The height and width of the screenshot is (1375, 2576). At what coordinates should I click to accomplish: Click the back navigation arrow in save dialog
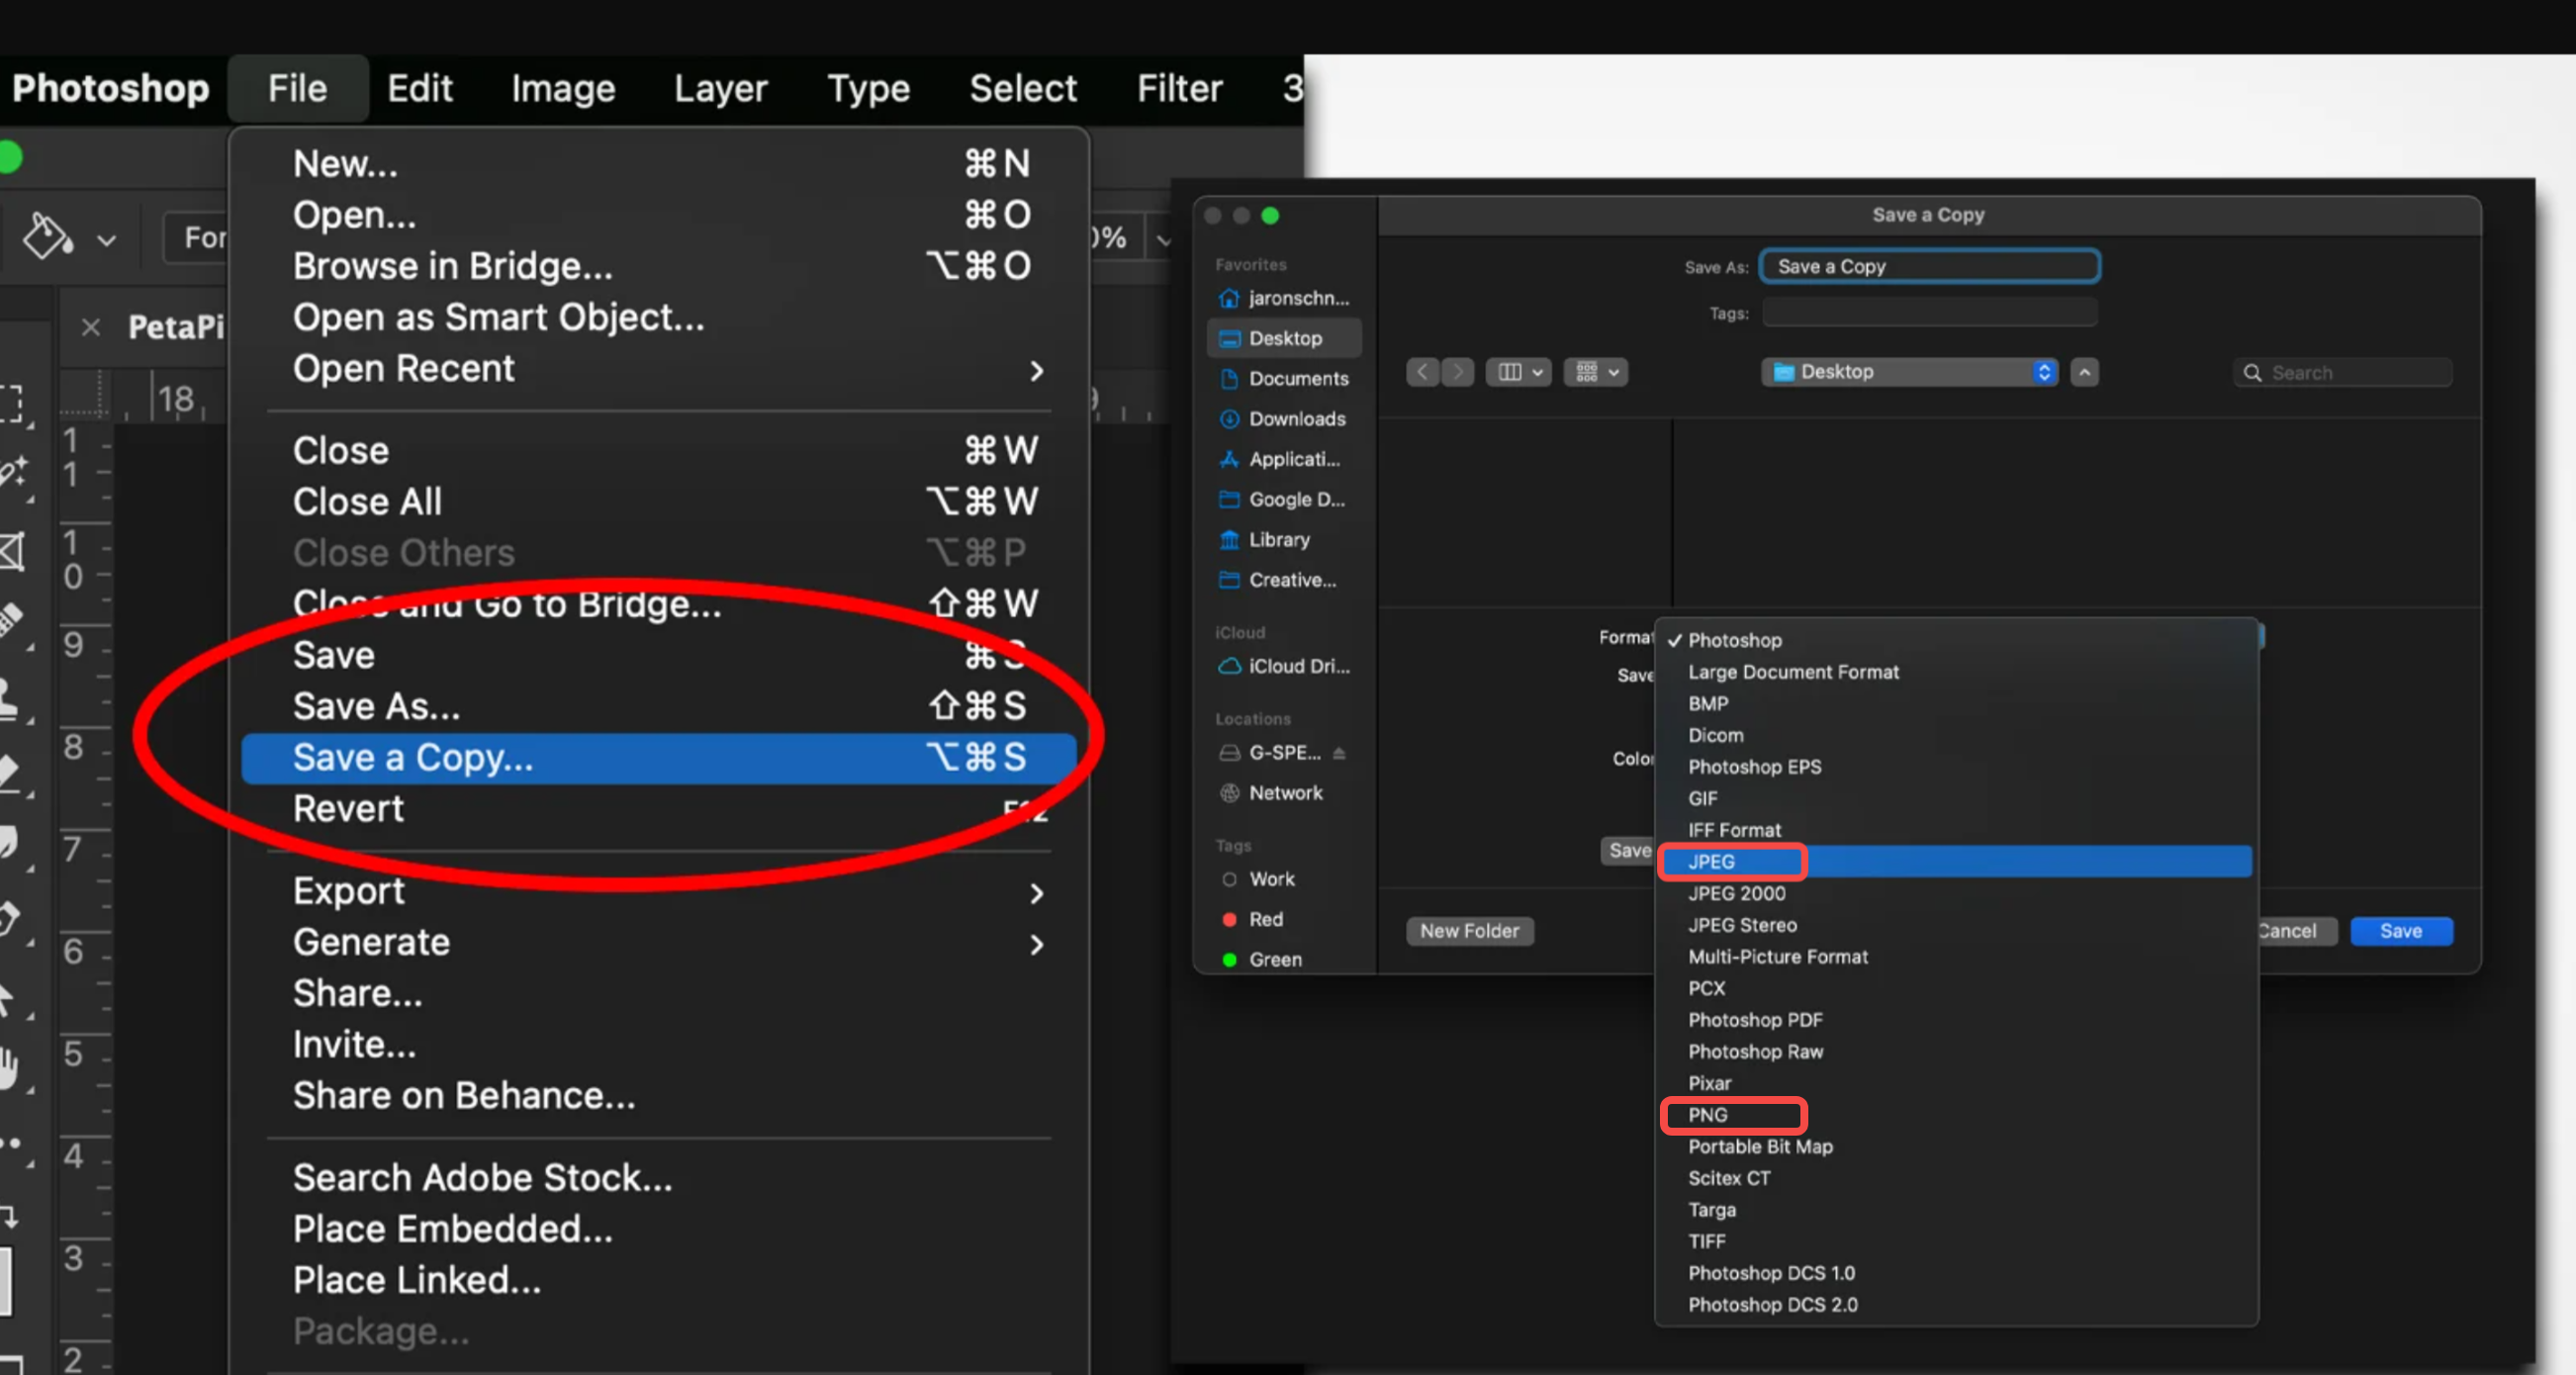(x=1421, y=371)
